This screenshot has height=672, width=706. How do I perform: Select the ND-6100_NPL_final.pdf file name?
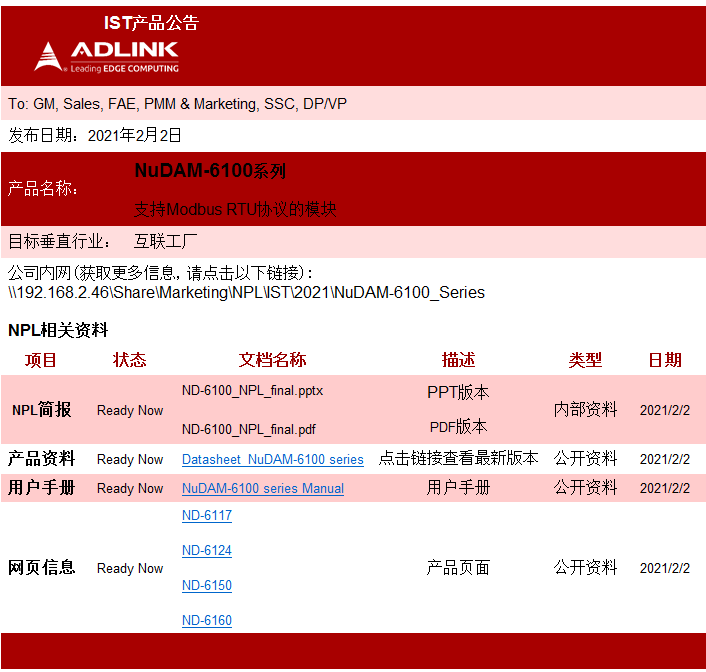[x=248, y=429]
